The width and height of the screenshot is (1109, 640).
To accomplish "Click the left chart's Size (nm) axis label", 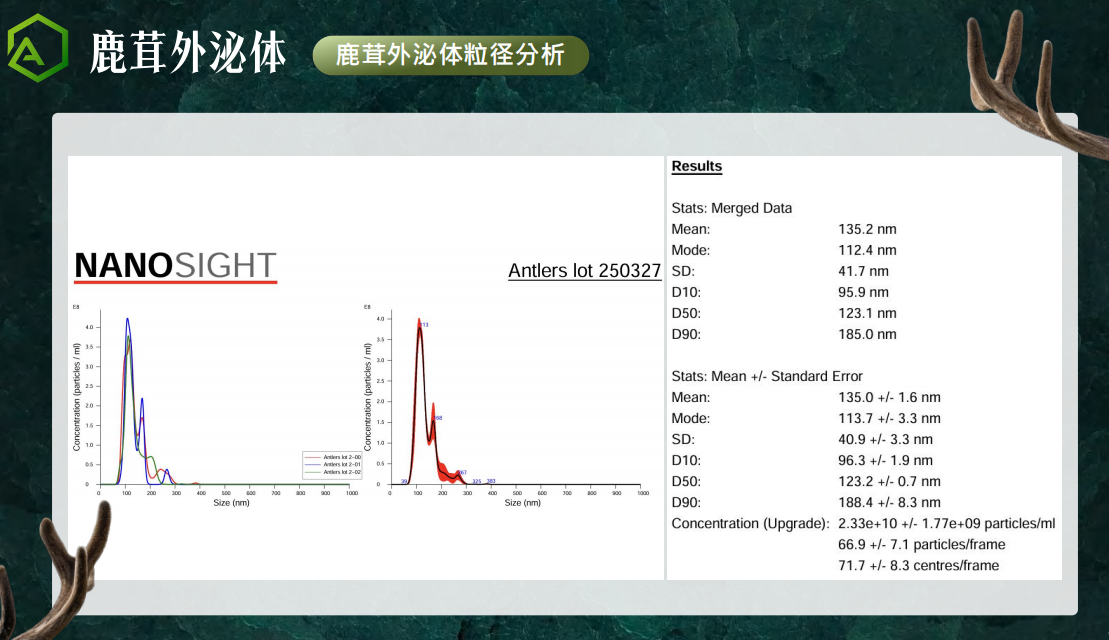I will point(231,502).
